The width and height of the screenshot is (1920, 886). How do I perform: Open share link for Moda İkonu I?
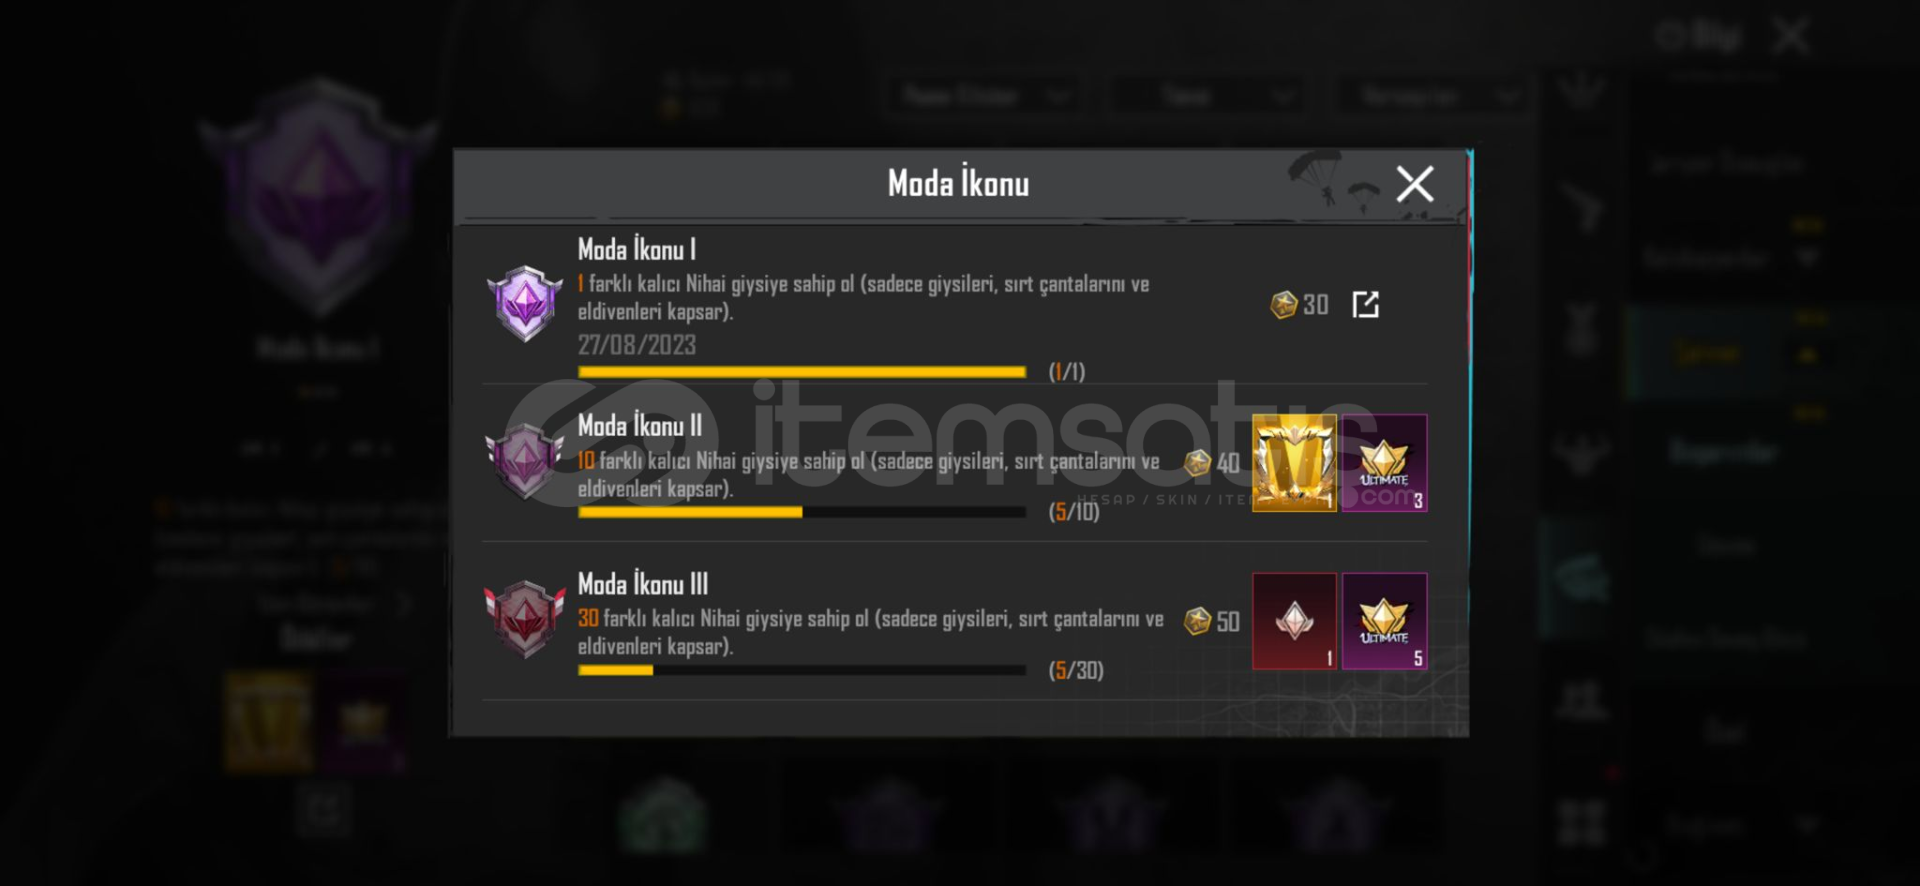point(1365,304)
